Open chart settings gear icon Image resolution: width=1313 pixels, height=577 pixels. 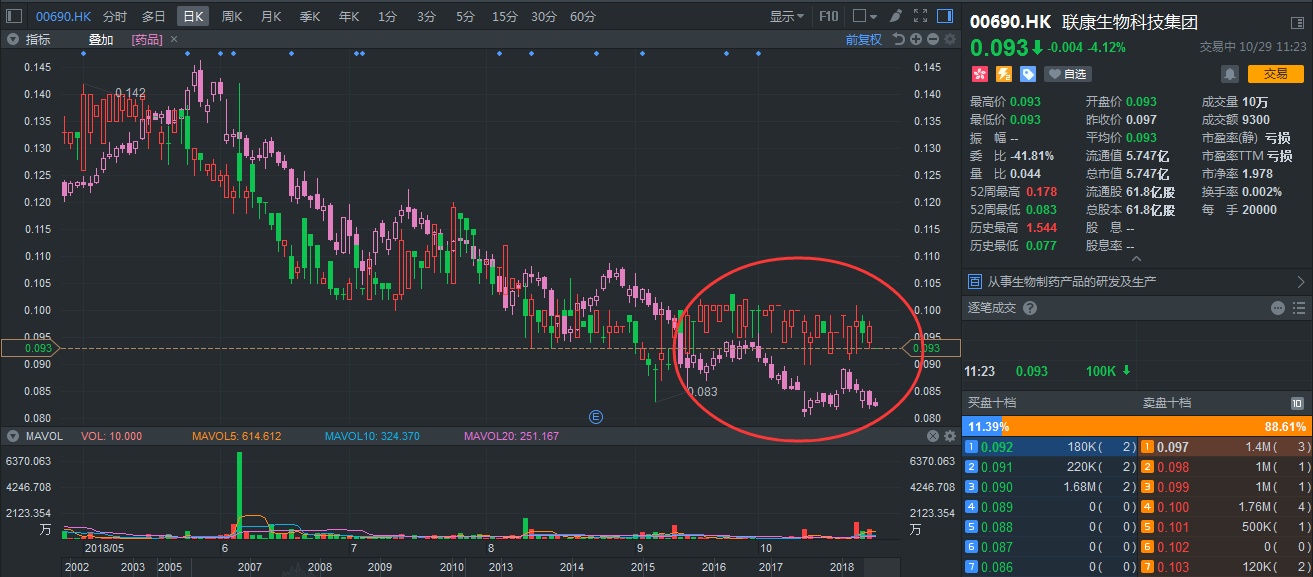(949, 39)
